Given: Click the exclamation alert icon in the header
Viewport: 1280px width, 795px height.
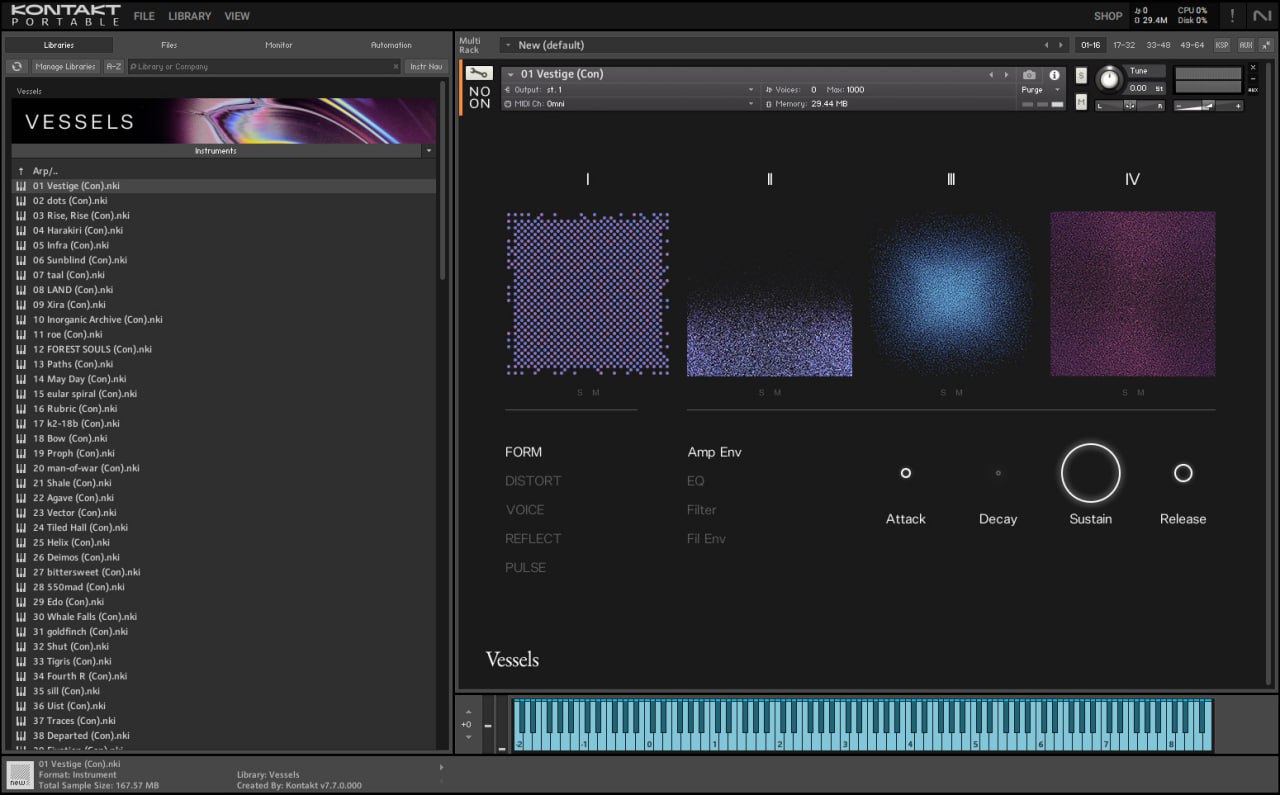Looking at the screenshot, I should (x=1232, y=16).
